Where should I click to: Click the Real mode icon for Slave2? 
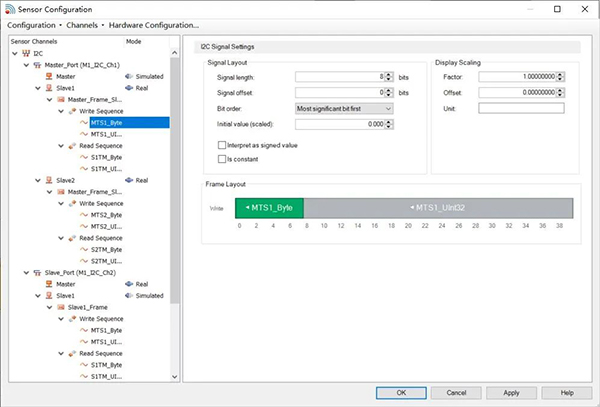click(x=129, y=180)
